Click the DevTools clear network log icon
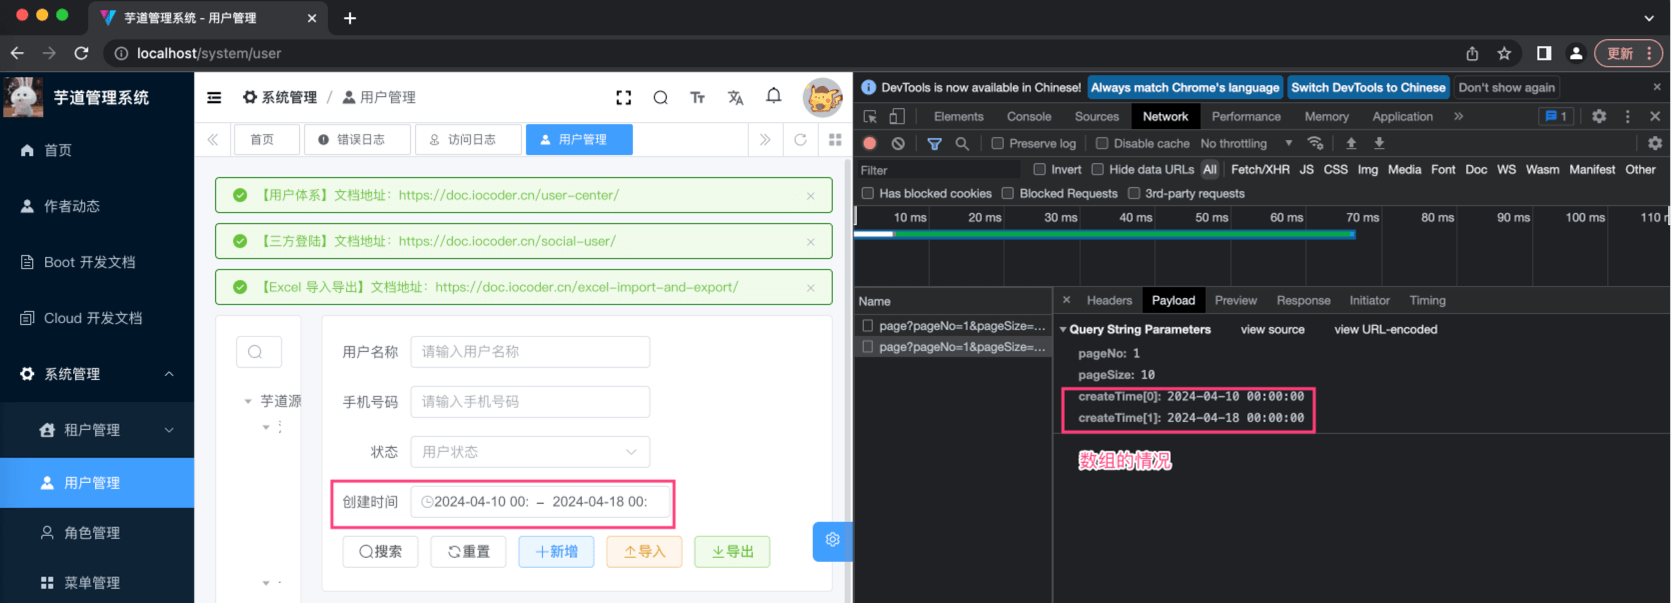This screenshot has width=1671, height=603. coord(898,144)
